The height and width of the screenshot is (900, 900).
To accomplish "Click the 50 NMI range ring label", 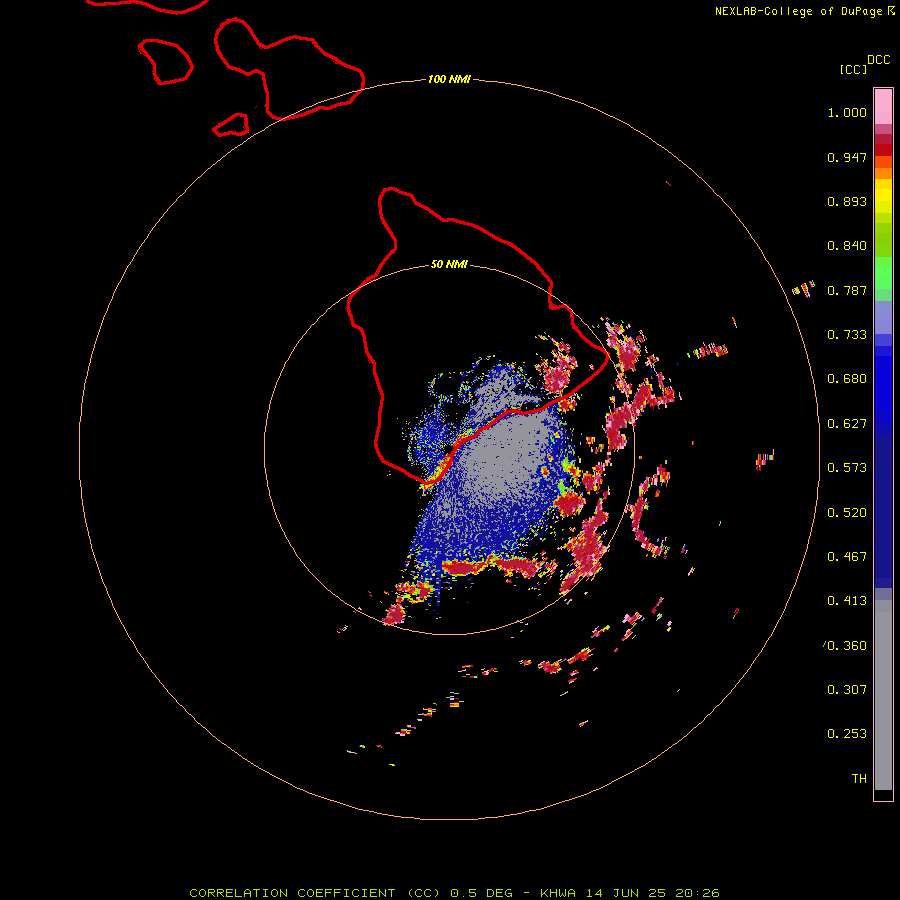I will [x=449, y=264].
